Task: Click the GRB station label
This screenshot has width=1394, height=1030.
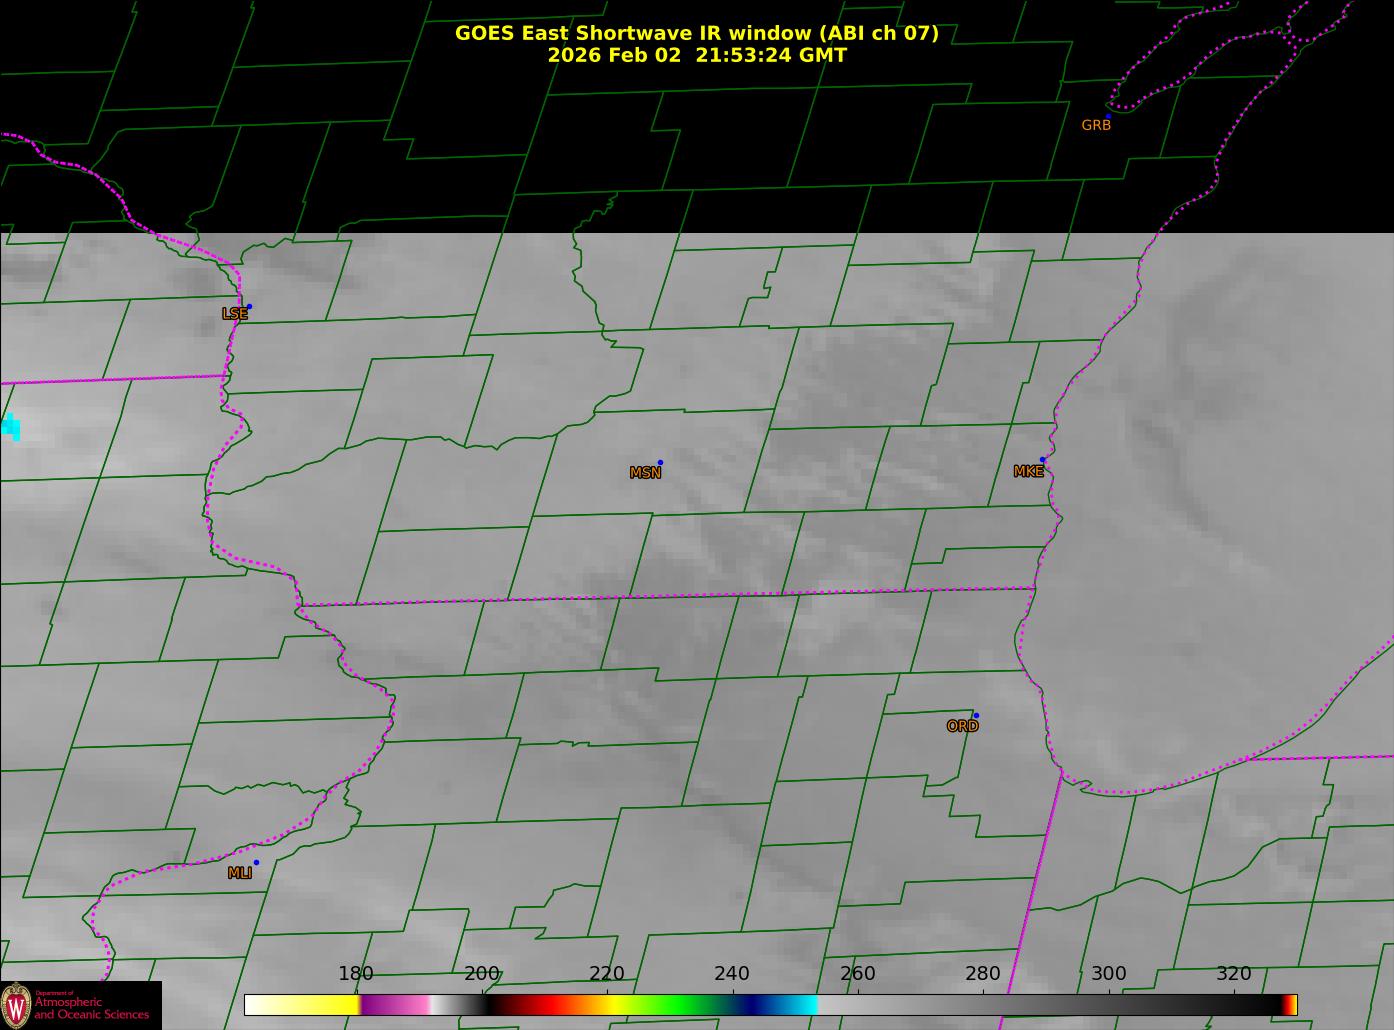Action: pyautogui.click(x=1096, y=126)
